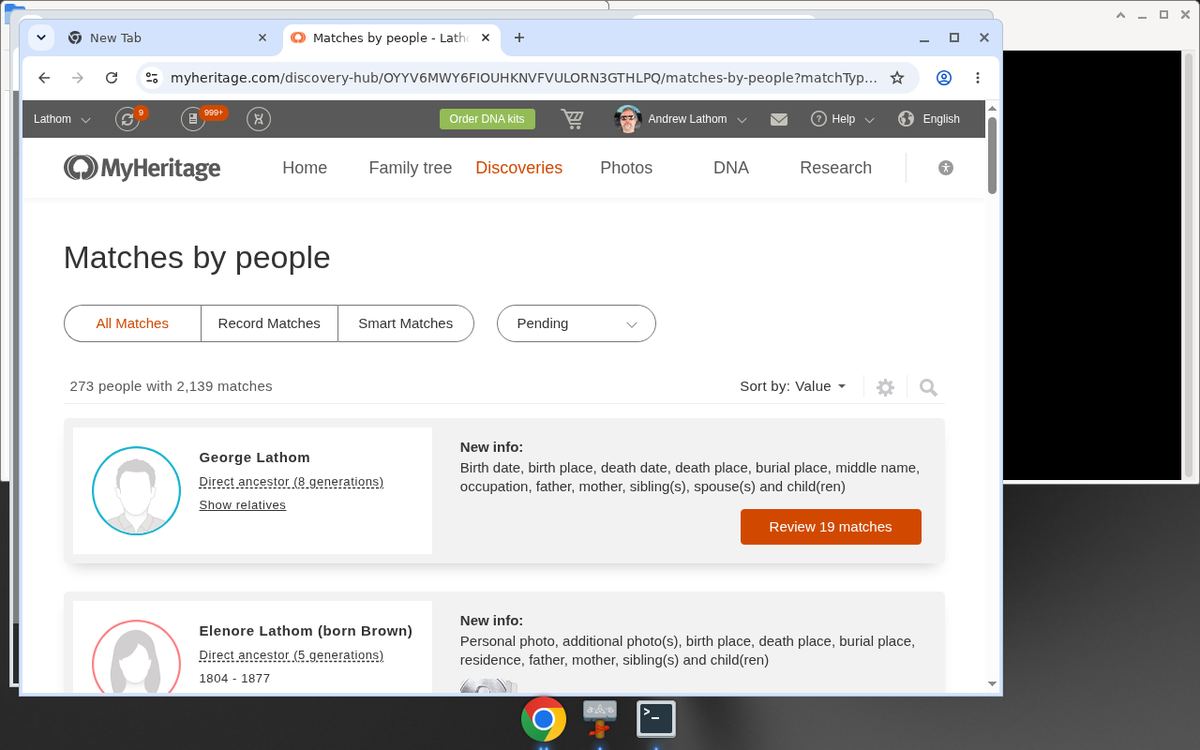The image size is (1200, 750).
Task: Reload the page in Chrome
Action: point(112,77)
